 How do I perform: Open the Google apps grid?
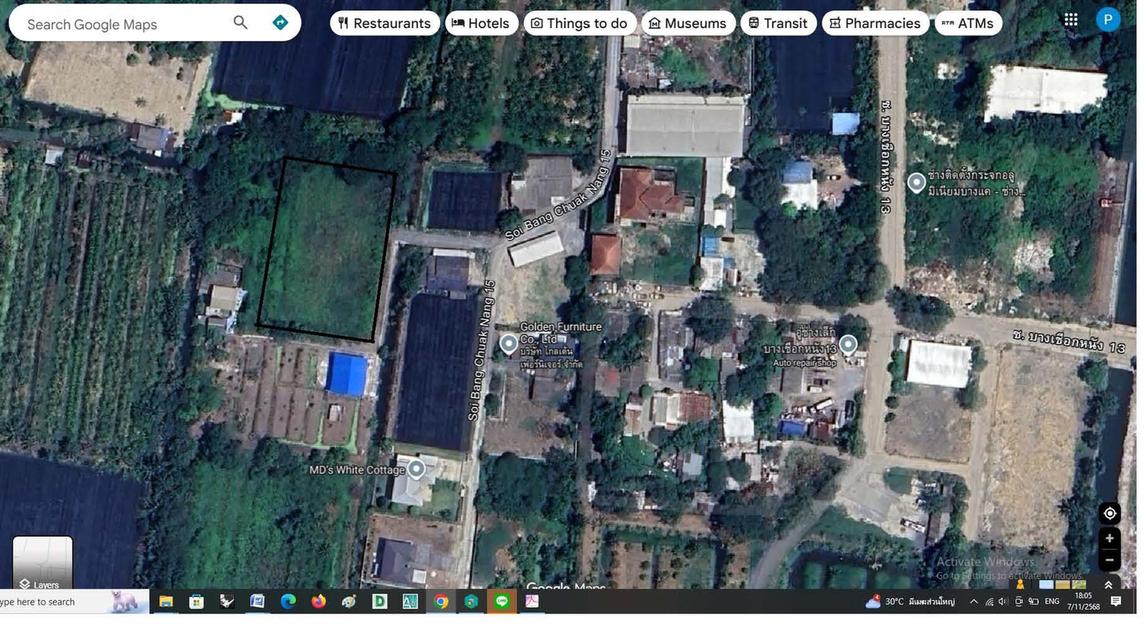(1071, 20)
